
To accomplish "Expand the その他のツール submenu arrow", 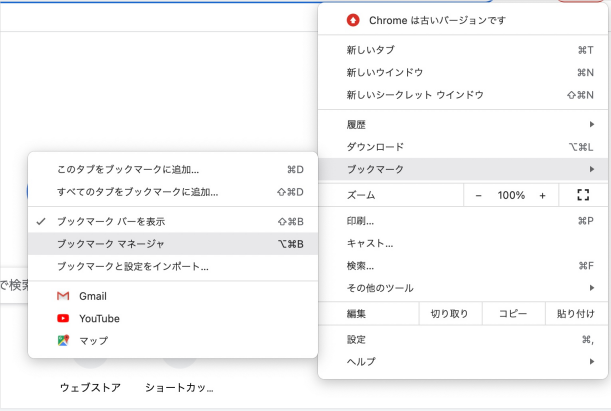I will pyautogui.click(x=592, y=288).
